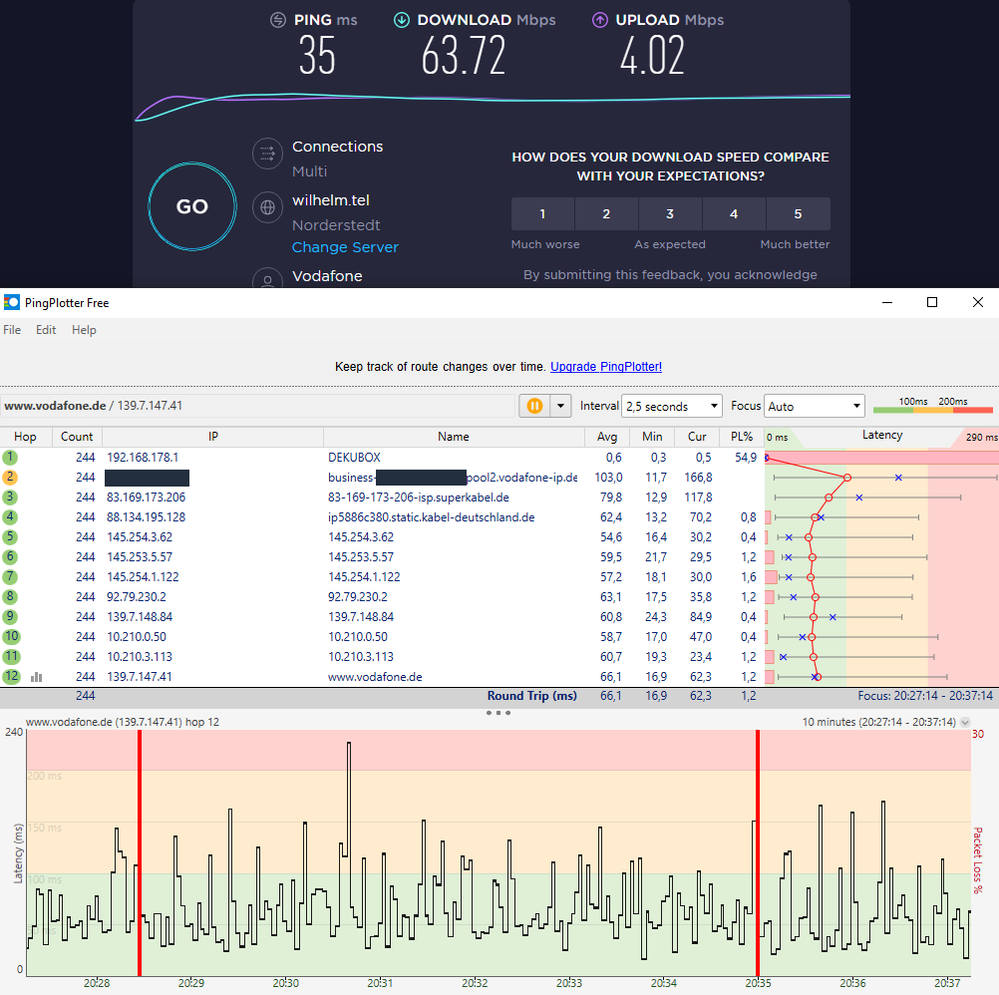The image size is (999, 995).
Task: Click the DEKUBOX hop name
Action: pos(354,457)
